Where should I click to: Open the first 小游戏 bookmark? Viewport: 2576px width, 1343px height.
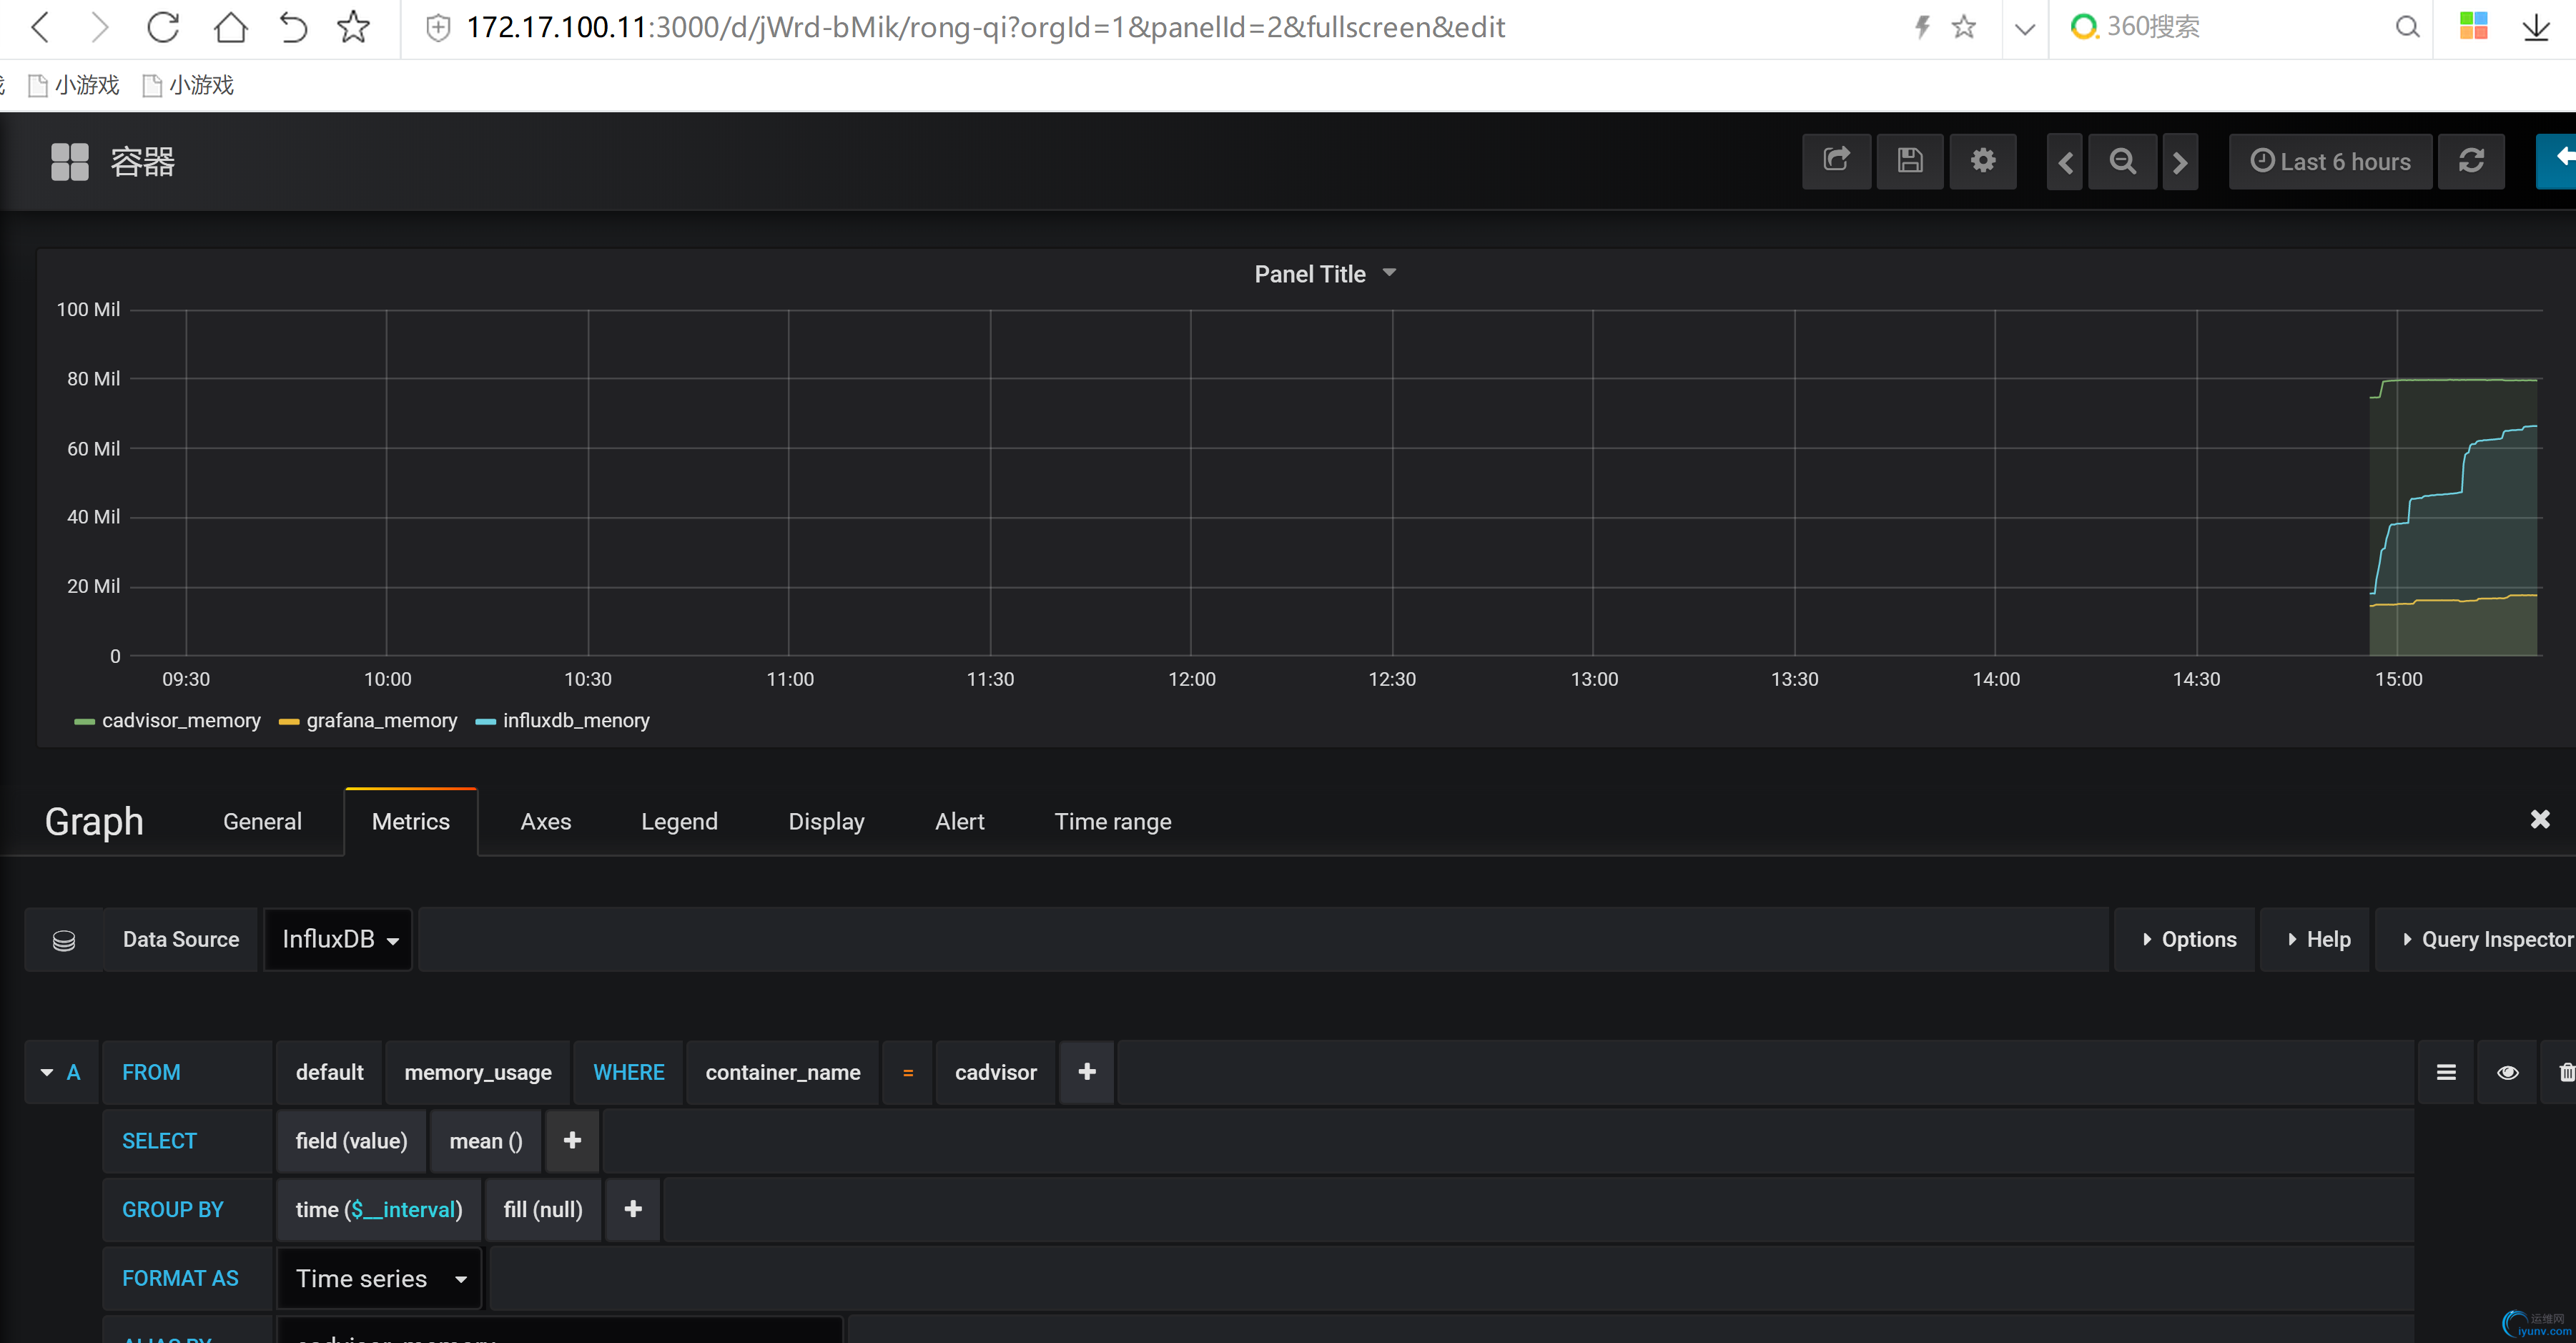coord(74,85)
